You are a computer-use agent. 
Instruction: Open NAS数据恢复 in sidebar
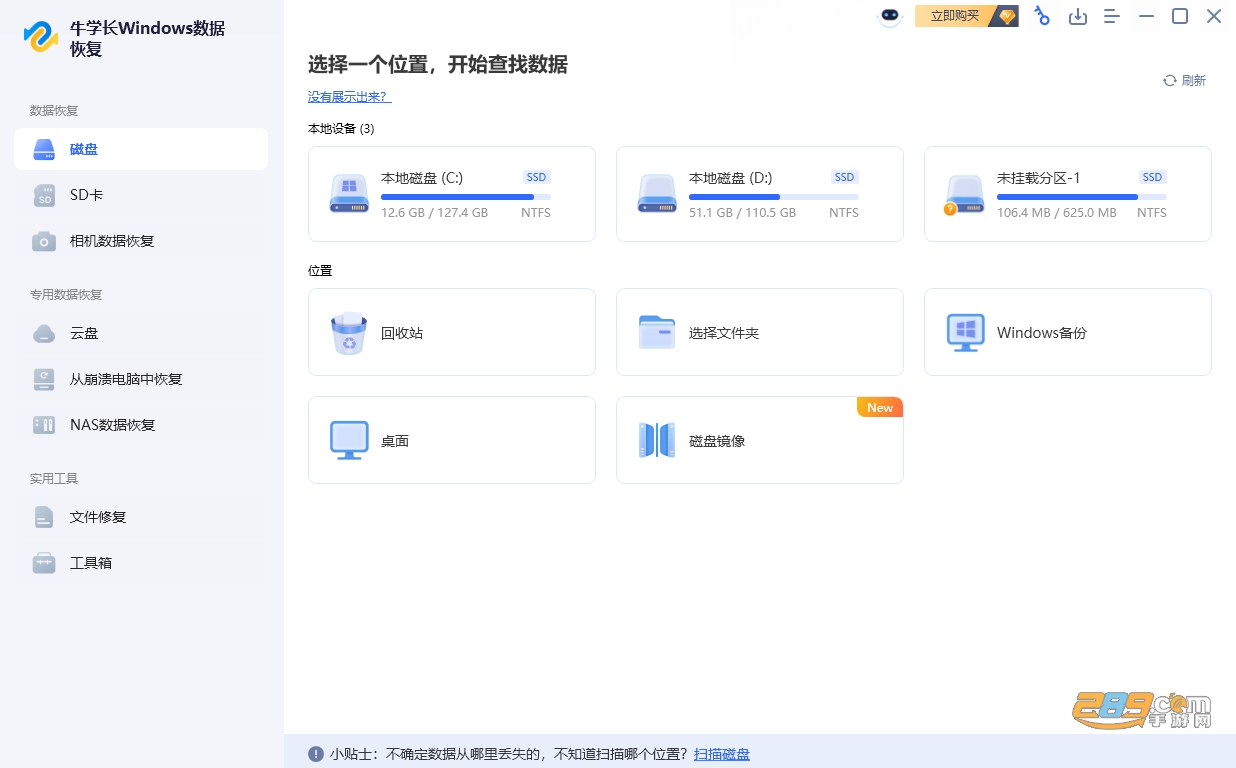coord(141,425)
